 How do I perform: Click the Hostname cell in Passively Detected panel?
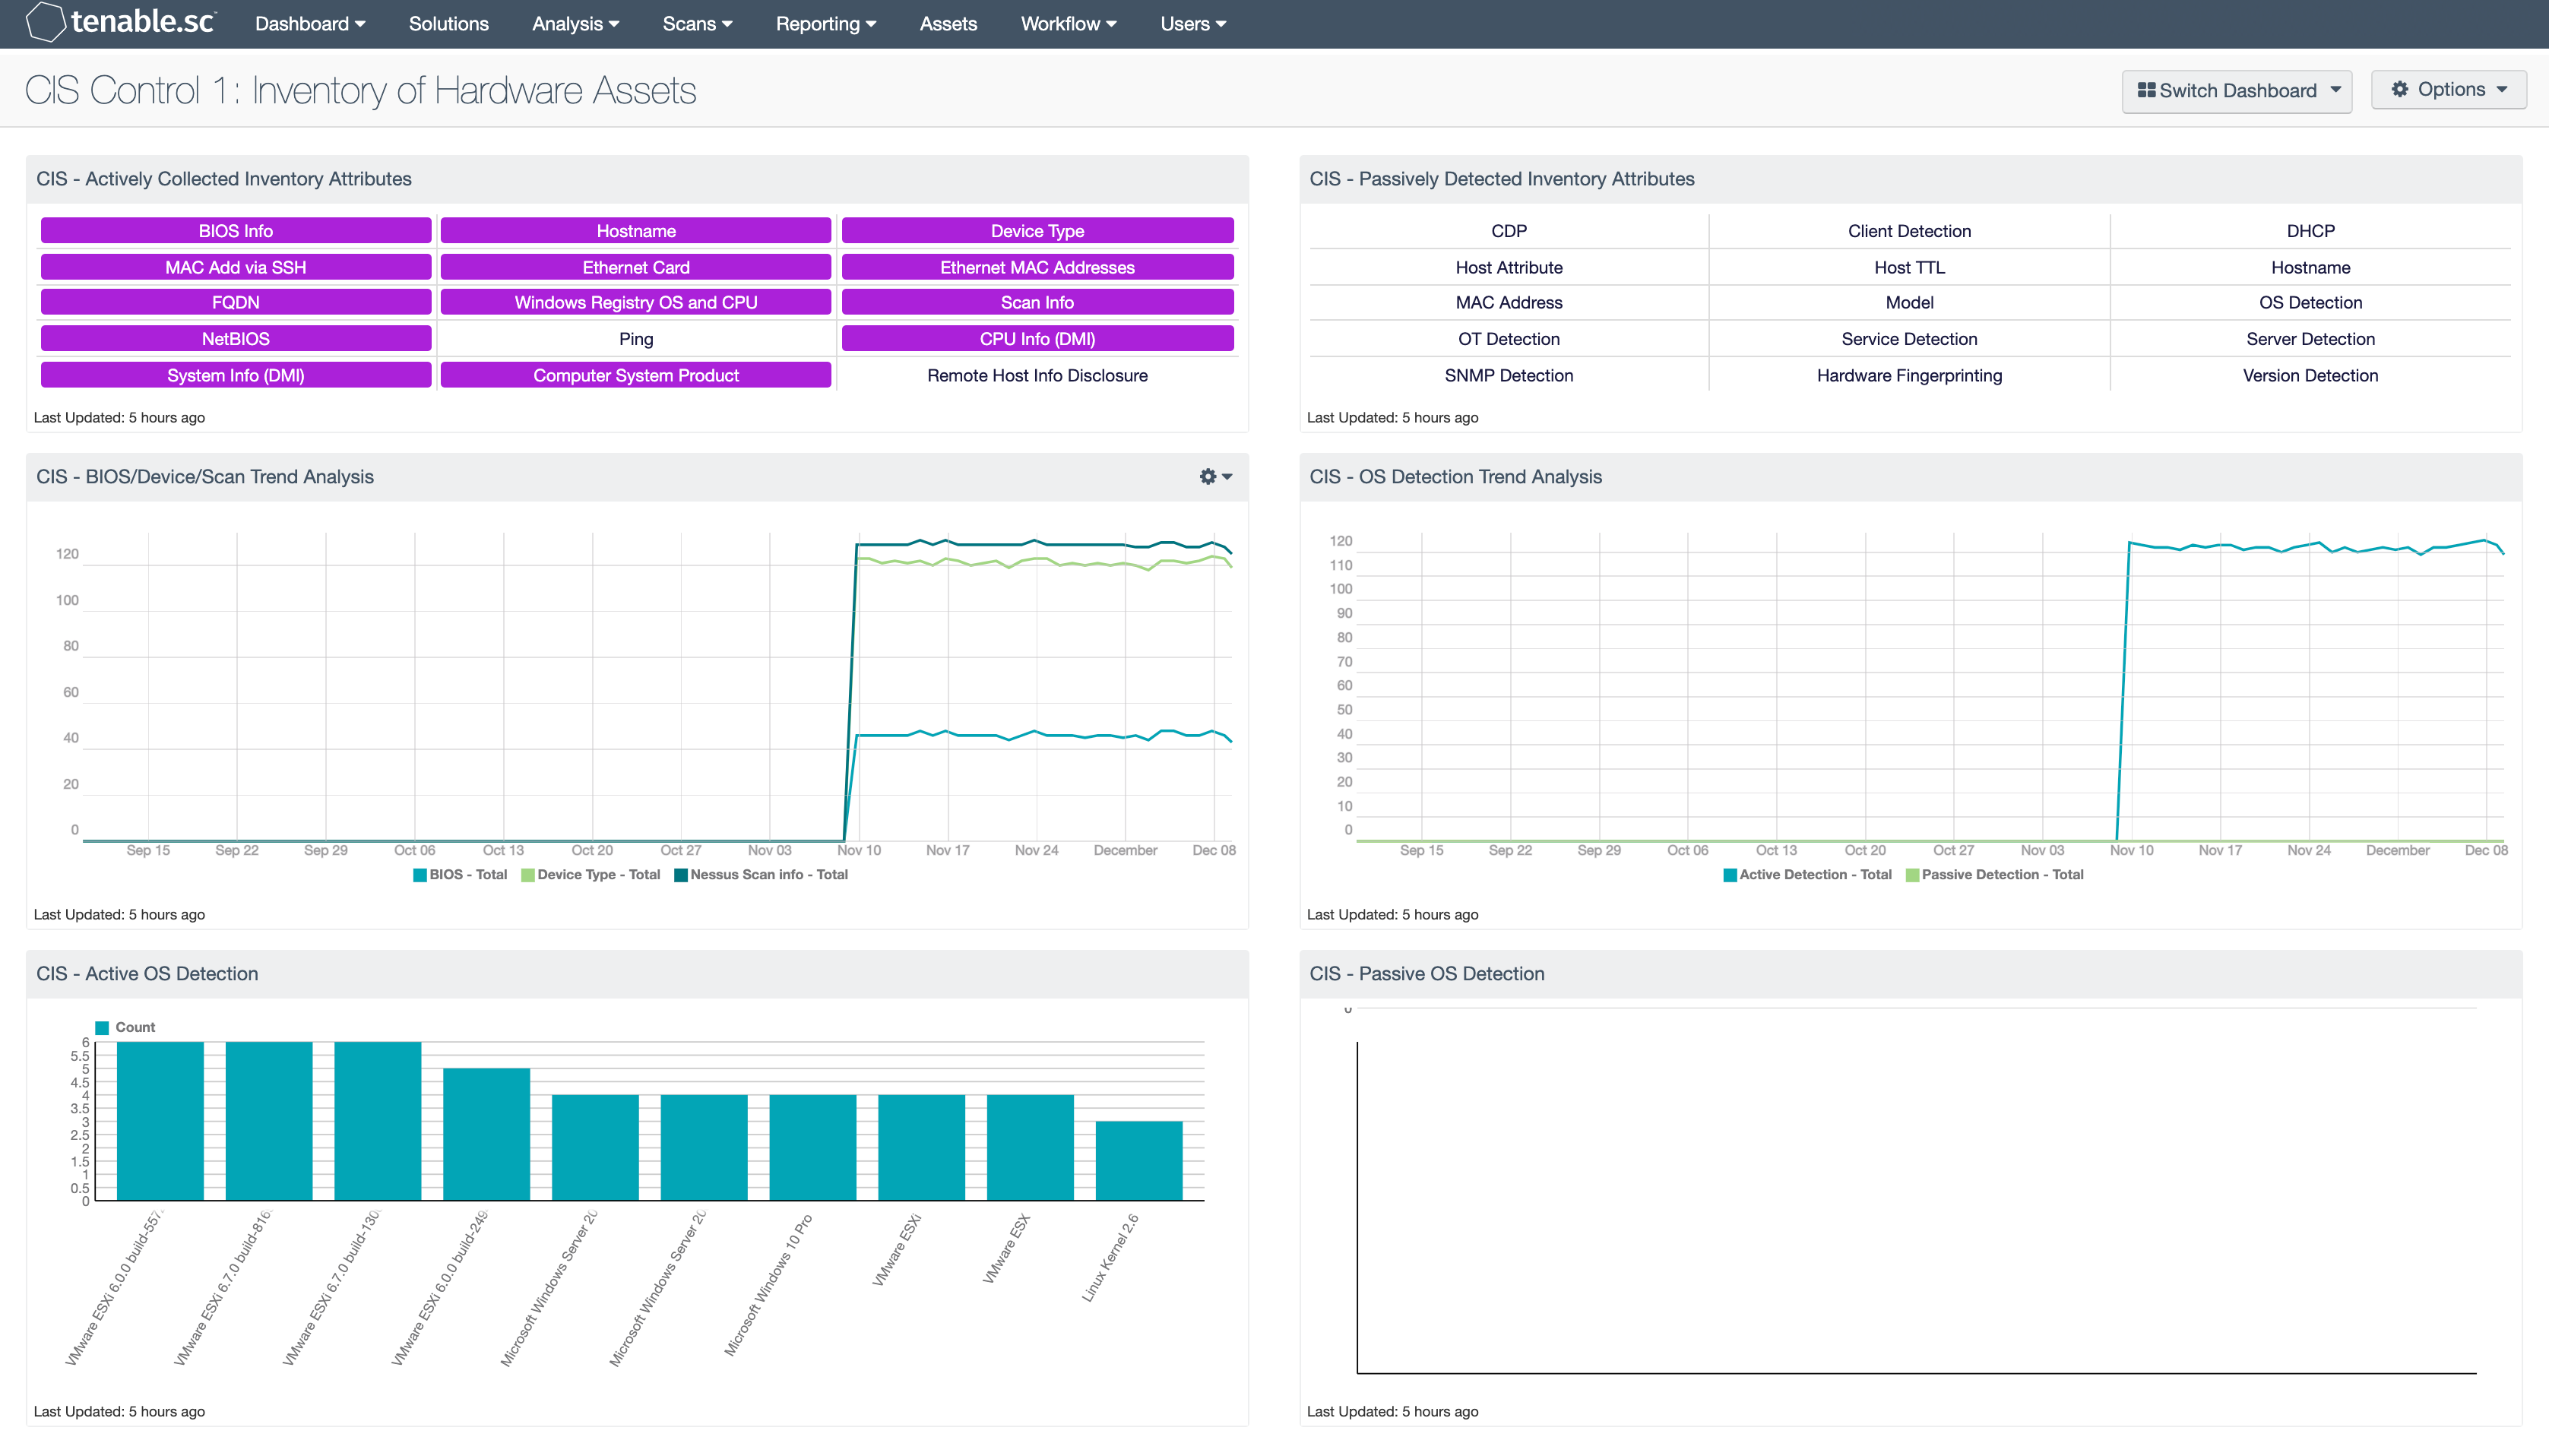(2310, 267)
